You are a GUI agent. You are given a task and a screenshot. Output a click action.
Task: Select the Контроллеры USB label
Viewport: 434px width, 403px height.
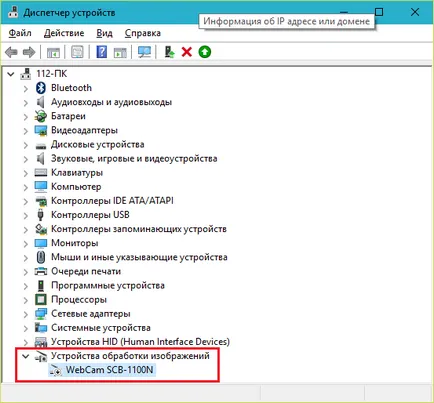click(x=90, y=215)
